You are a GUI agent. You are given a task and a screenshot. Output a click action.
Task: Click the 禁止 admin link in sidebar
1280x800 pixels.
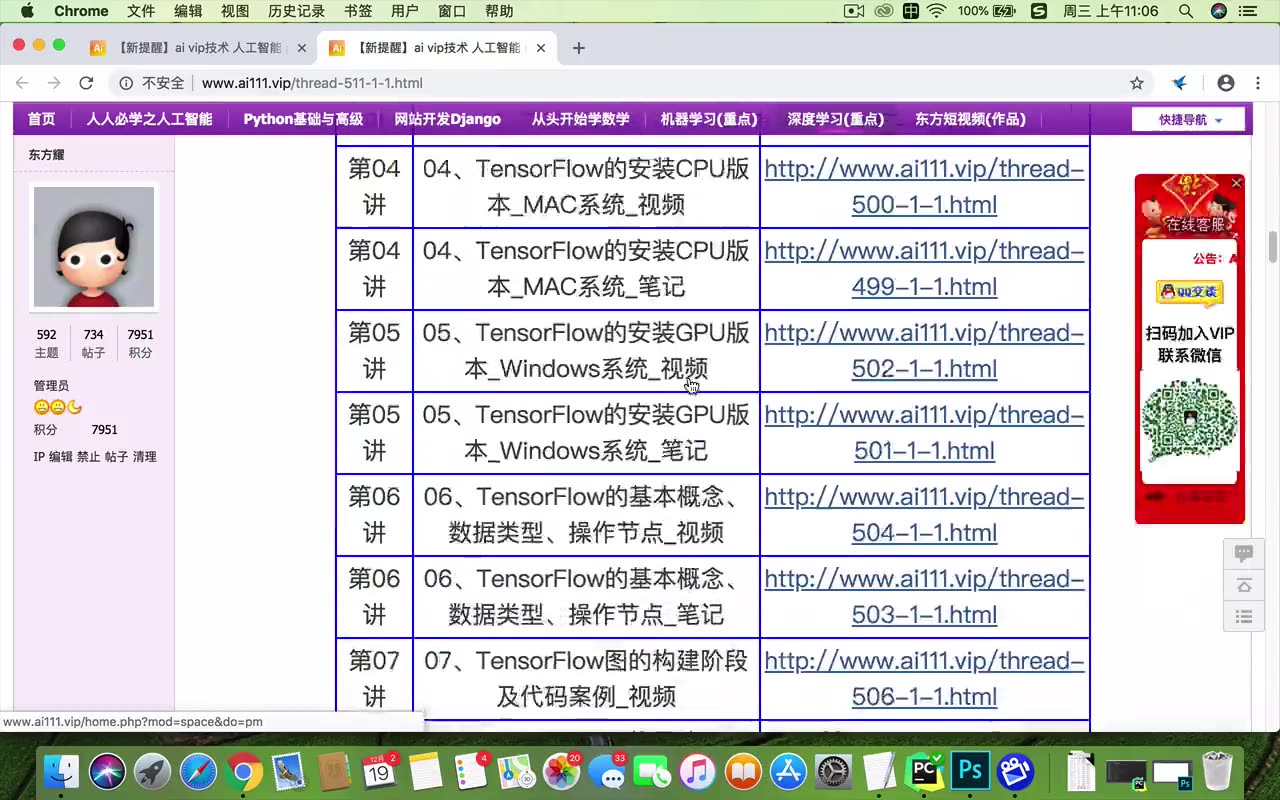point(89,457)
